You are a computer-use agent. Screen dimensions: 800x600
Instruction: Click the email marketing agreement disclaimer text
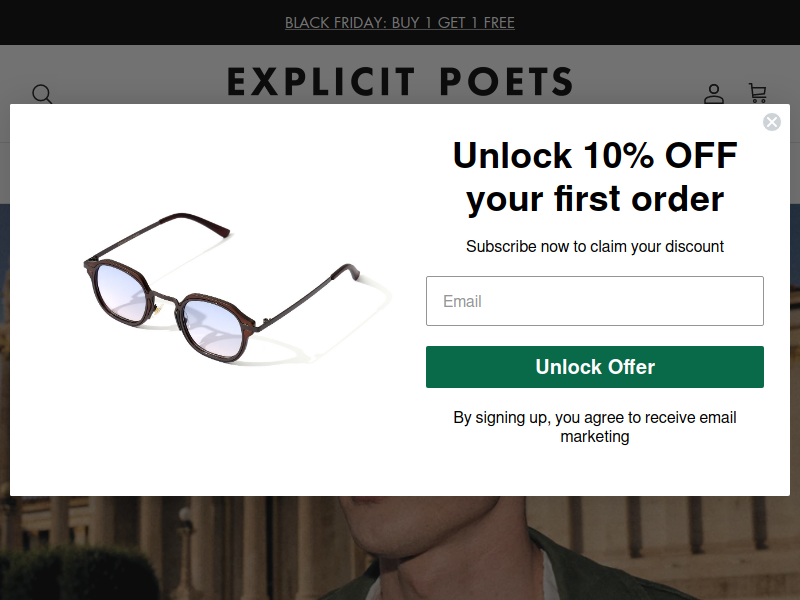[x=595, y=427]
